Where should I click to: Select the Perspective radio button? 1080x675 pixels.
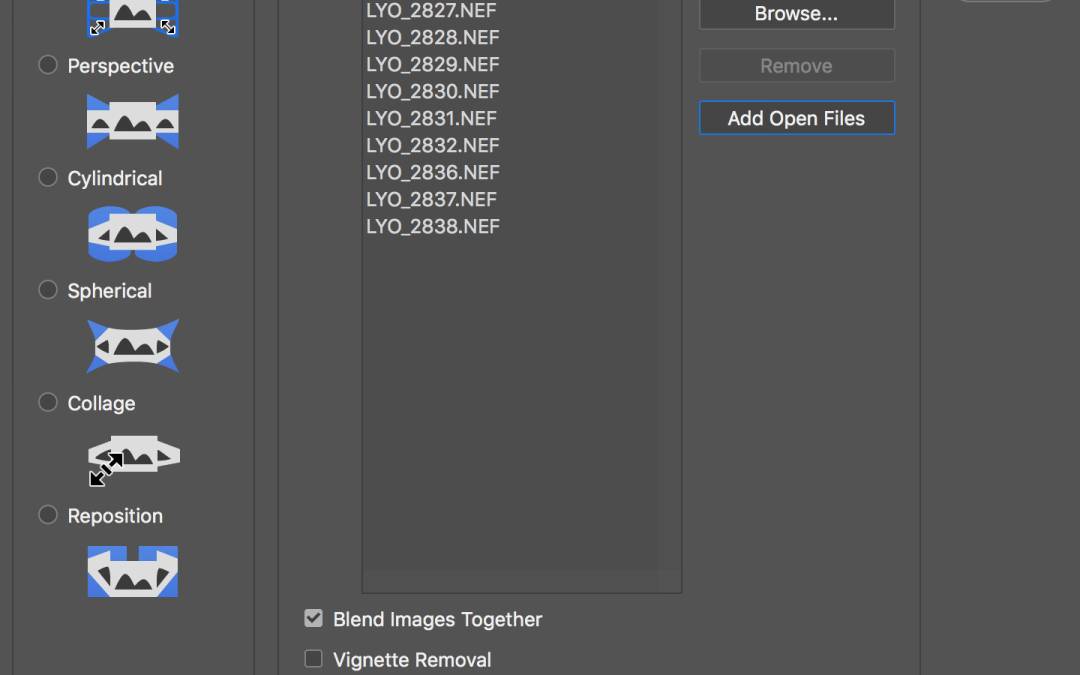48,65
